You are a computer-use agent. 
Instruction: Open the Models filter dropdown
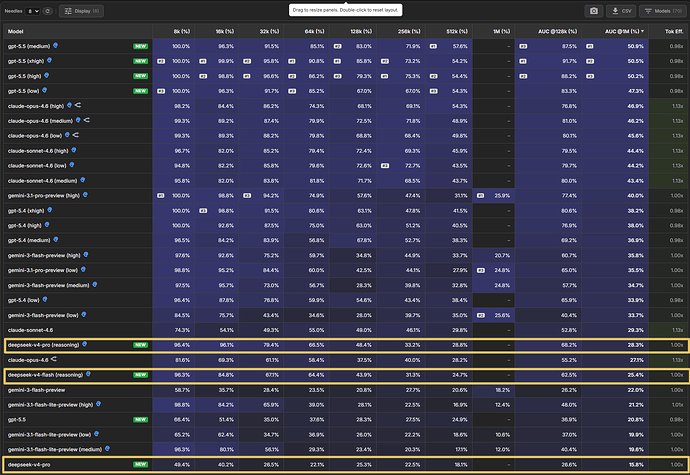663,11
